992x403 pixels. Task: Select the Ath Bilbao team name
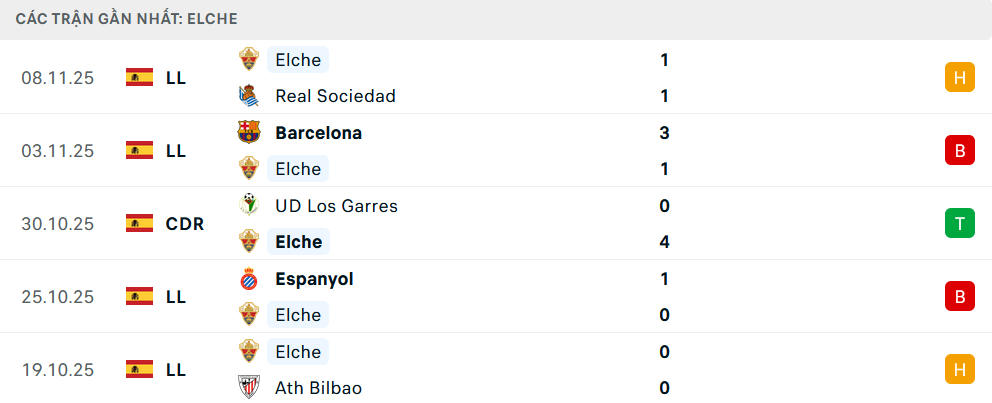(318, 388)
